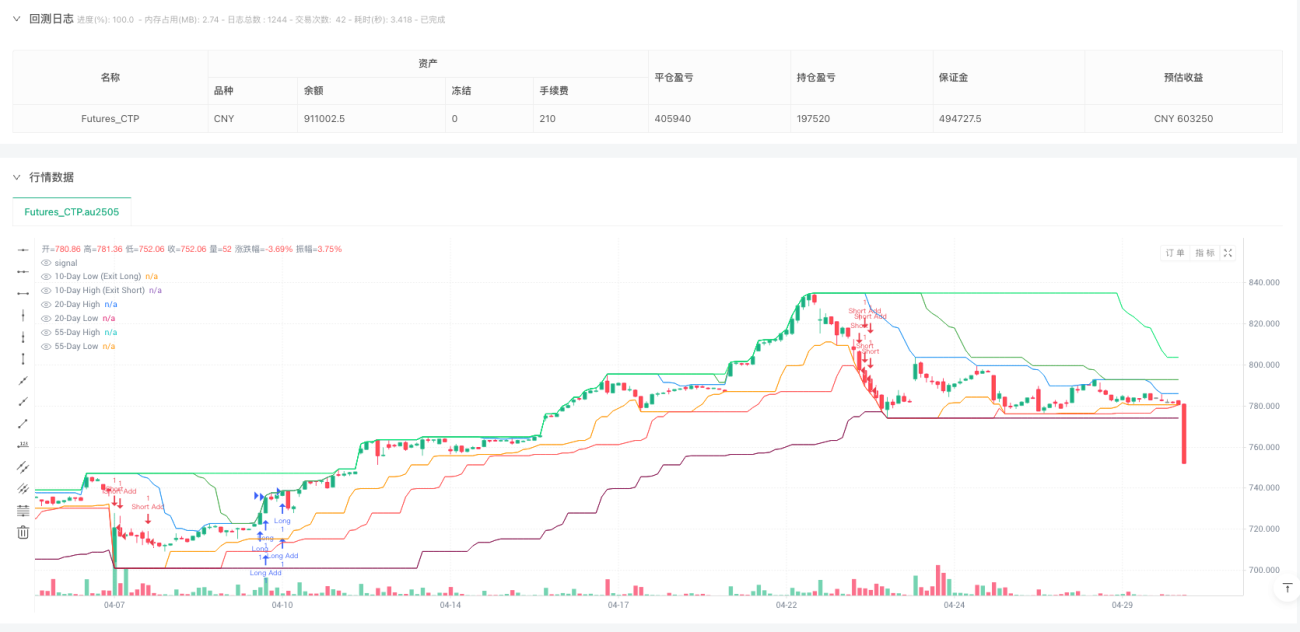Click the Futures_CTP row in the table
This screenshot has height=632, width=1300.
coord(110,118)
